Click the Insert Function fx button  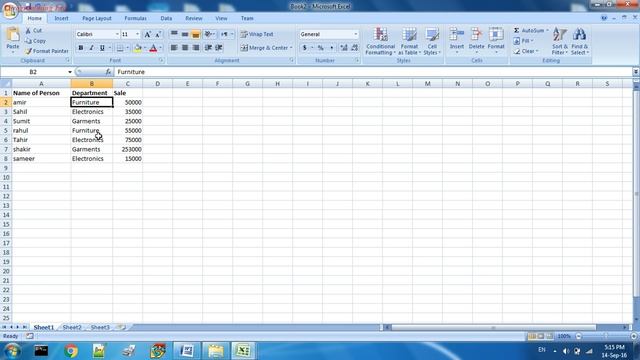click(x=108, y=72)
